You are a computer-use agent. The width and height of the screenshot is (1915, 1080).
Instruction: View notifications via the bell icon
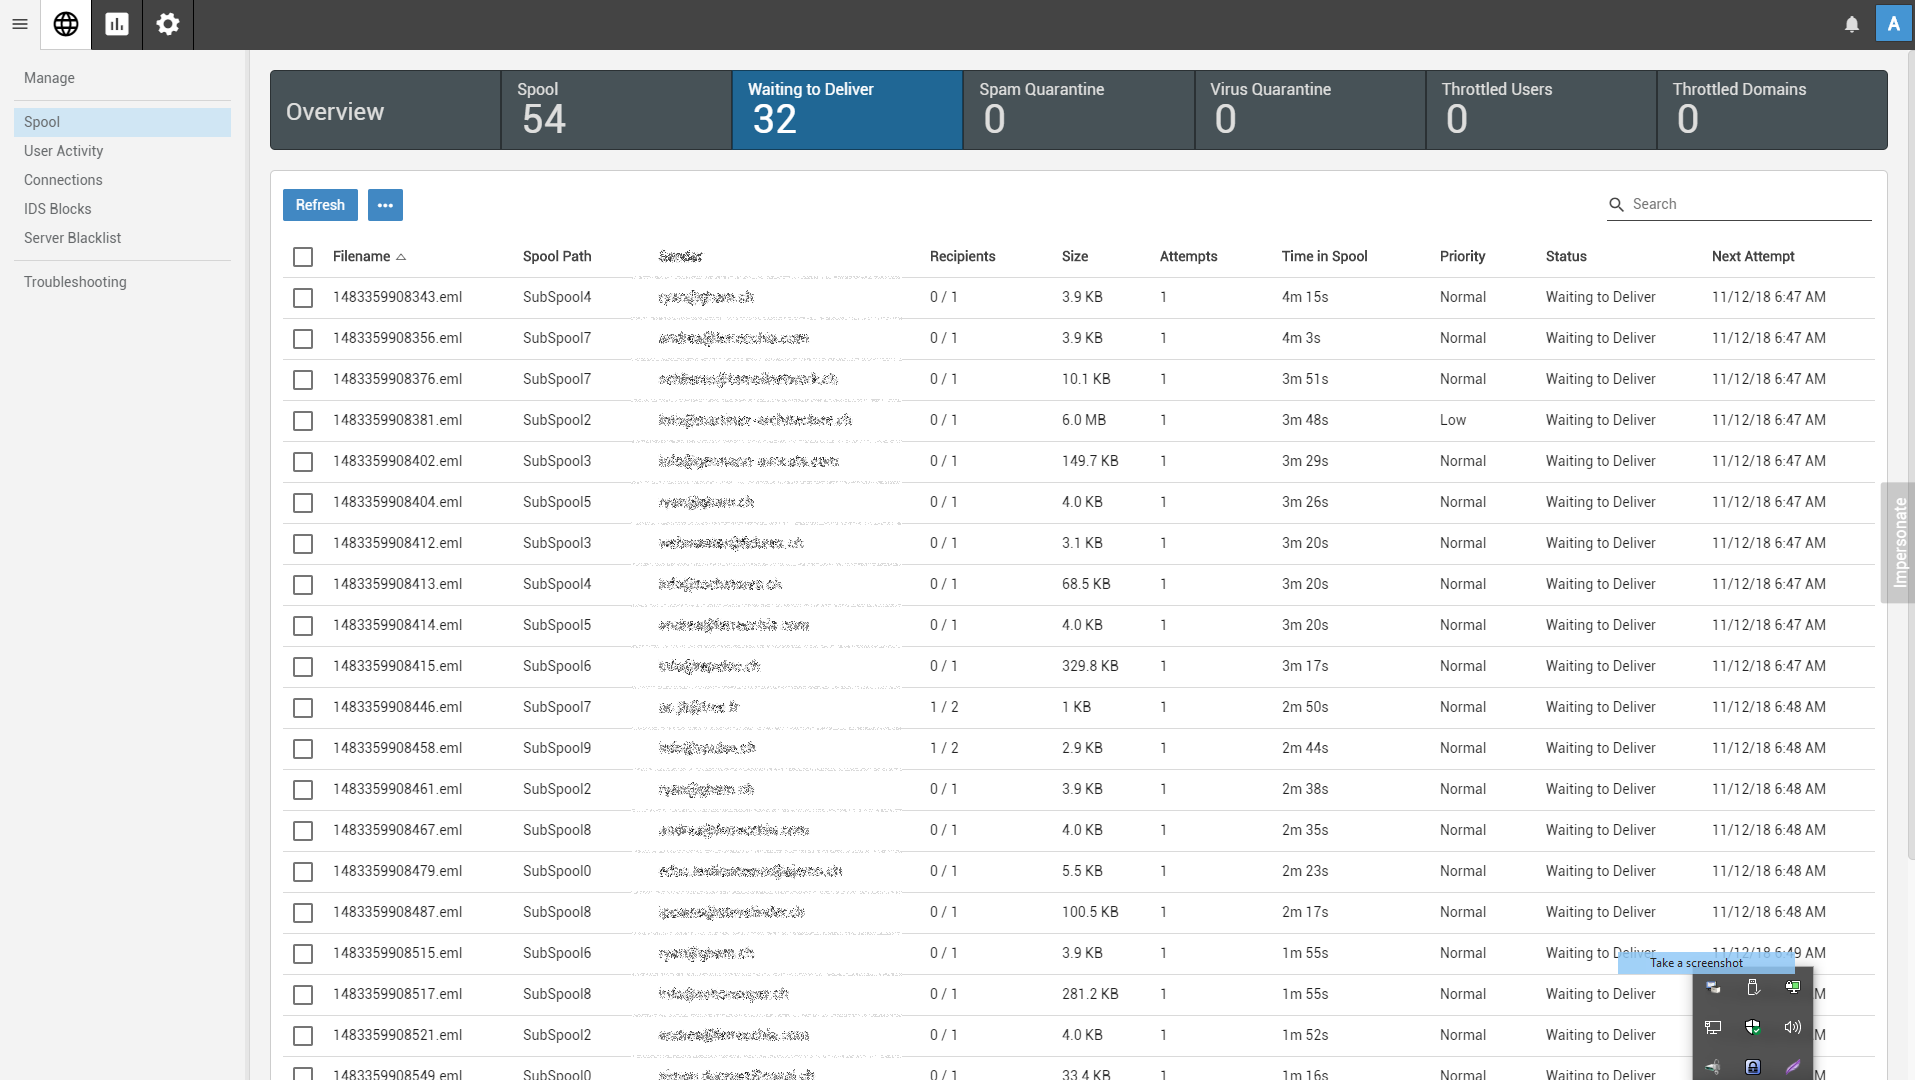[1851, 24]
